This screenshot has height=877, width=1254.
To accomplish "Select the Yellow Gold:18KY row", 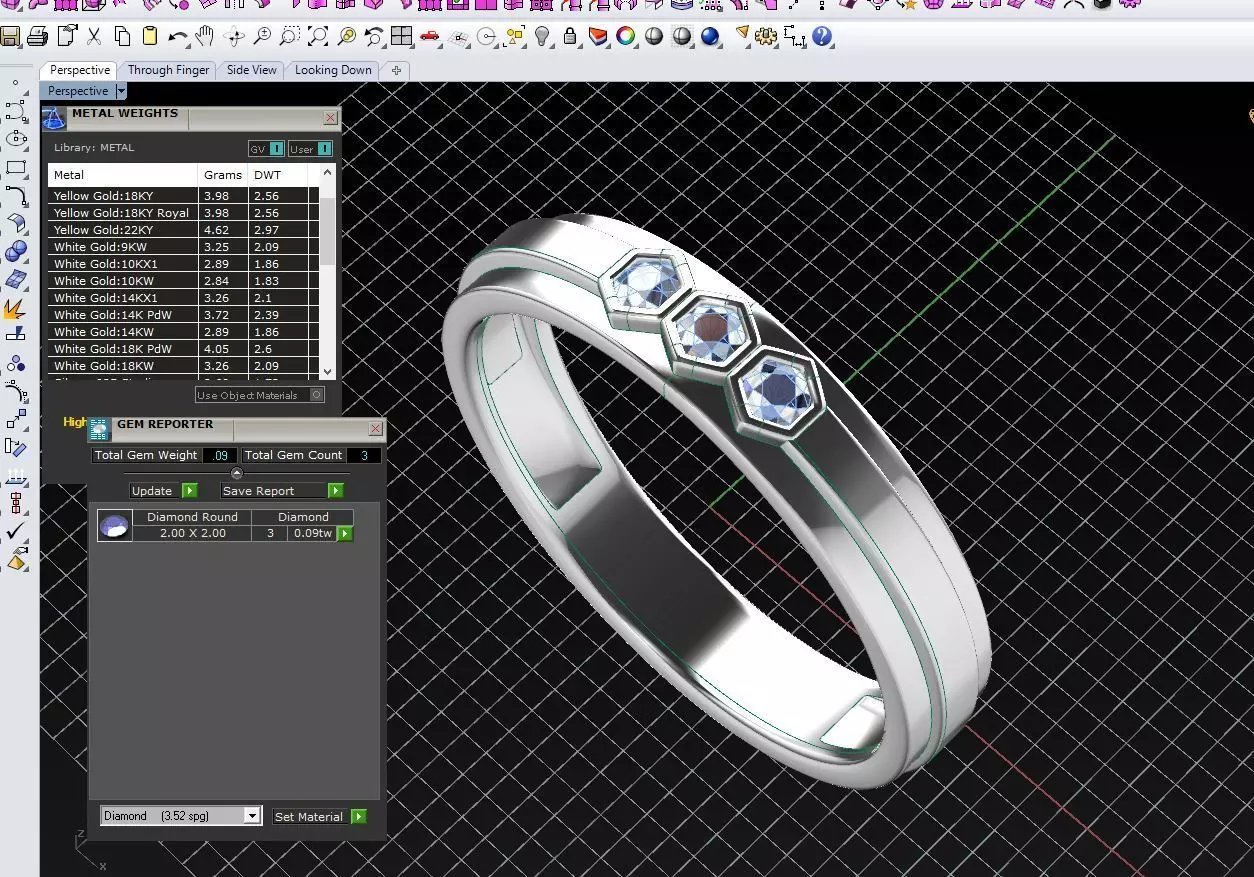I will tap(184, 196).
